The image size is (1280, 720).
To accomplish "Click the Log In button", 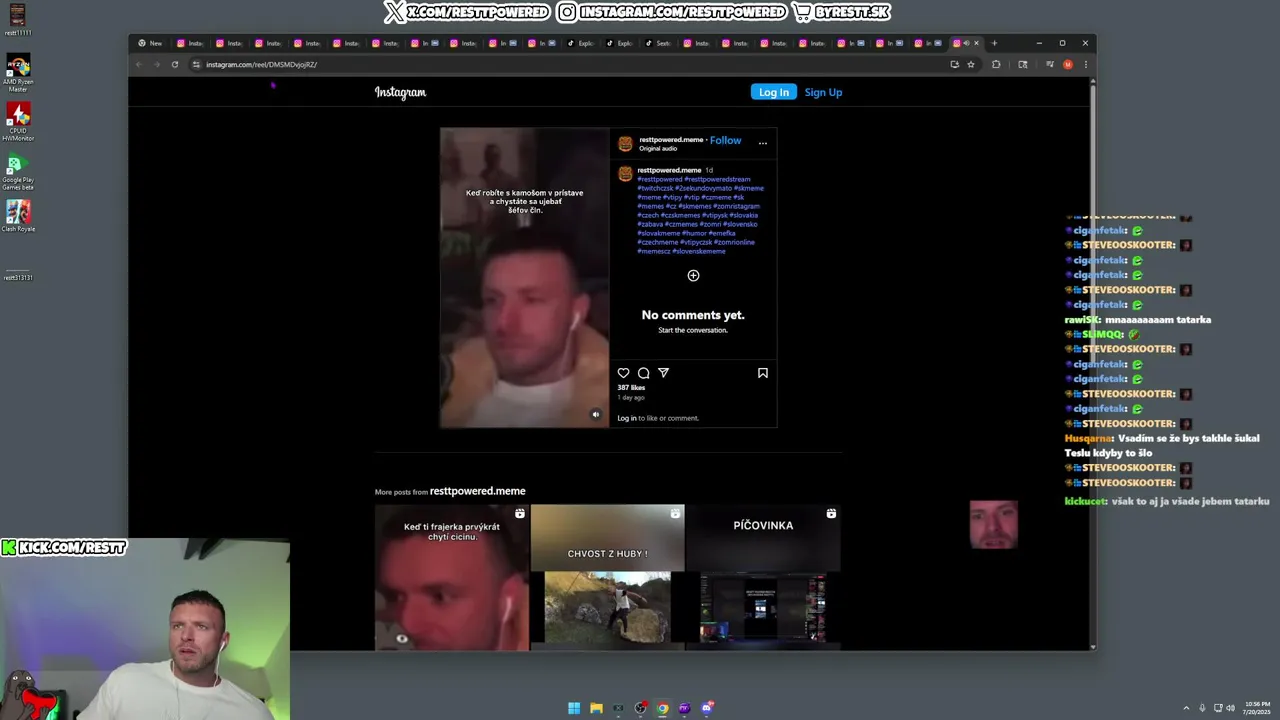I will click(x=774, y=92).
